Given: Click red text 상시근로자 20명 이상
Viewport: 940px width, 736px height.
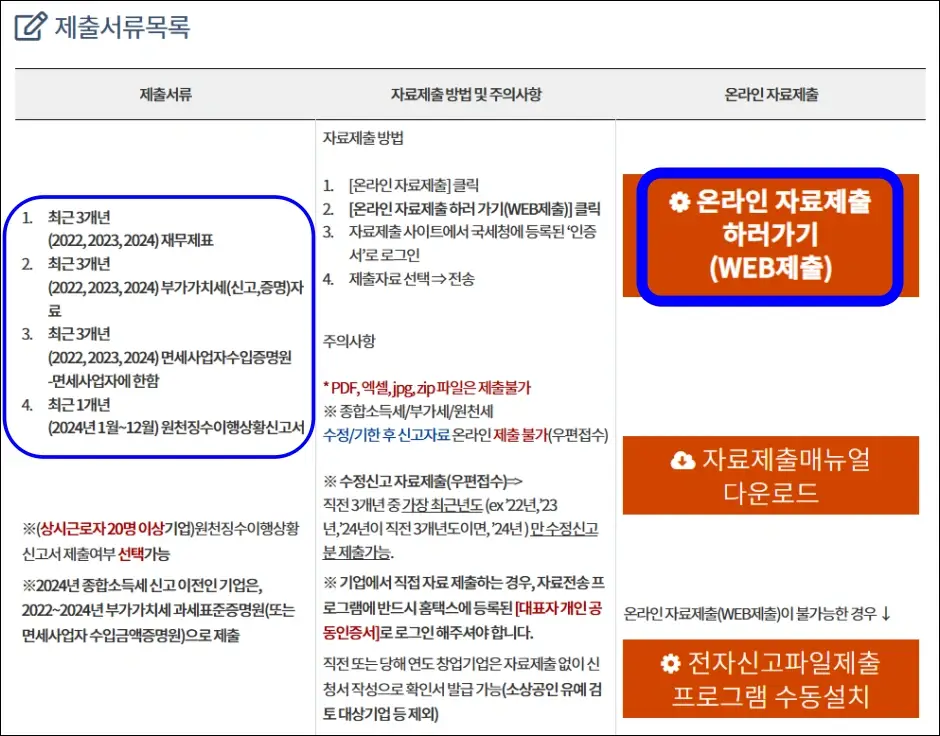Looking at the screenshot, I should pyautogui.click(x=102, y=529).
